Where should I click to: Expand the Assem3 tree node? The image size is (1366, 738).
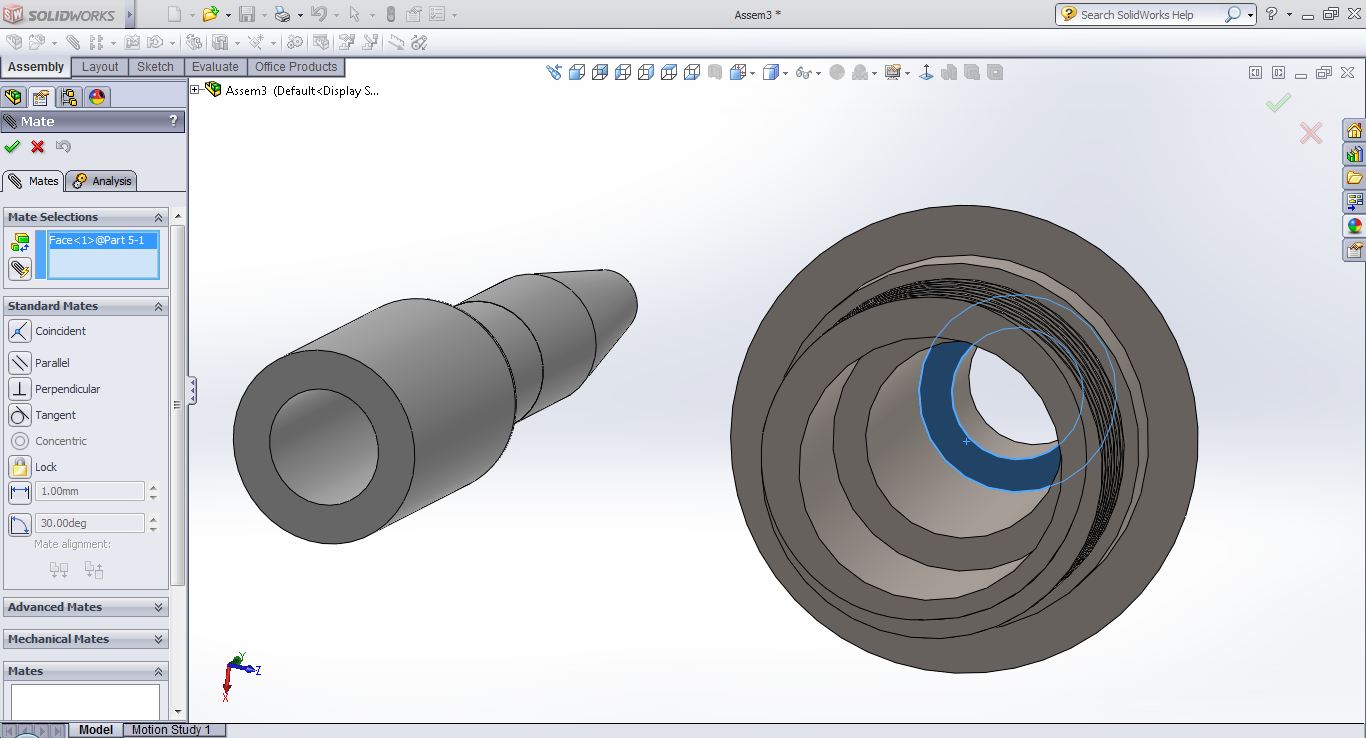click(x=196, y=90)
